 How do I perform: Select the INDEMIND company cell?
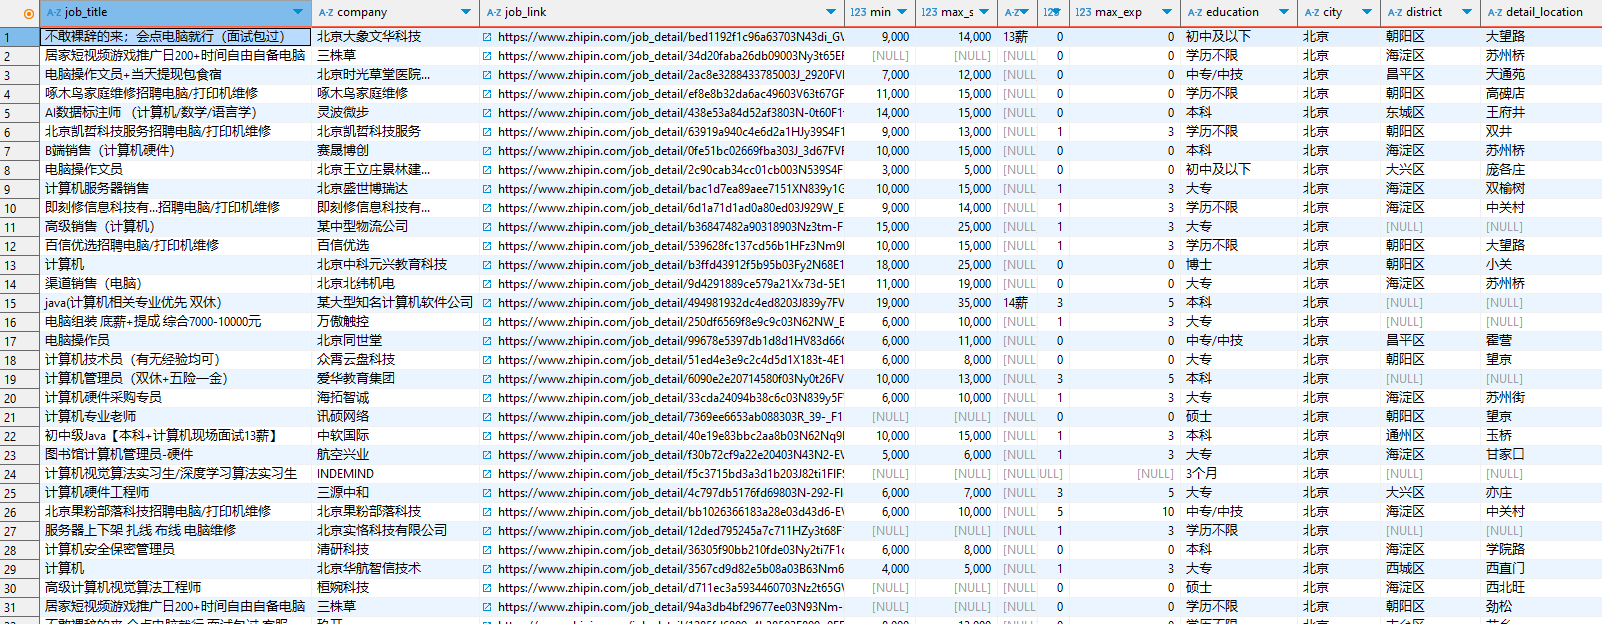pos(345,474)
